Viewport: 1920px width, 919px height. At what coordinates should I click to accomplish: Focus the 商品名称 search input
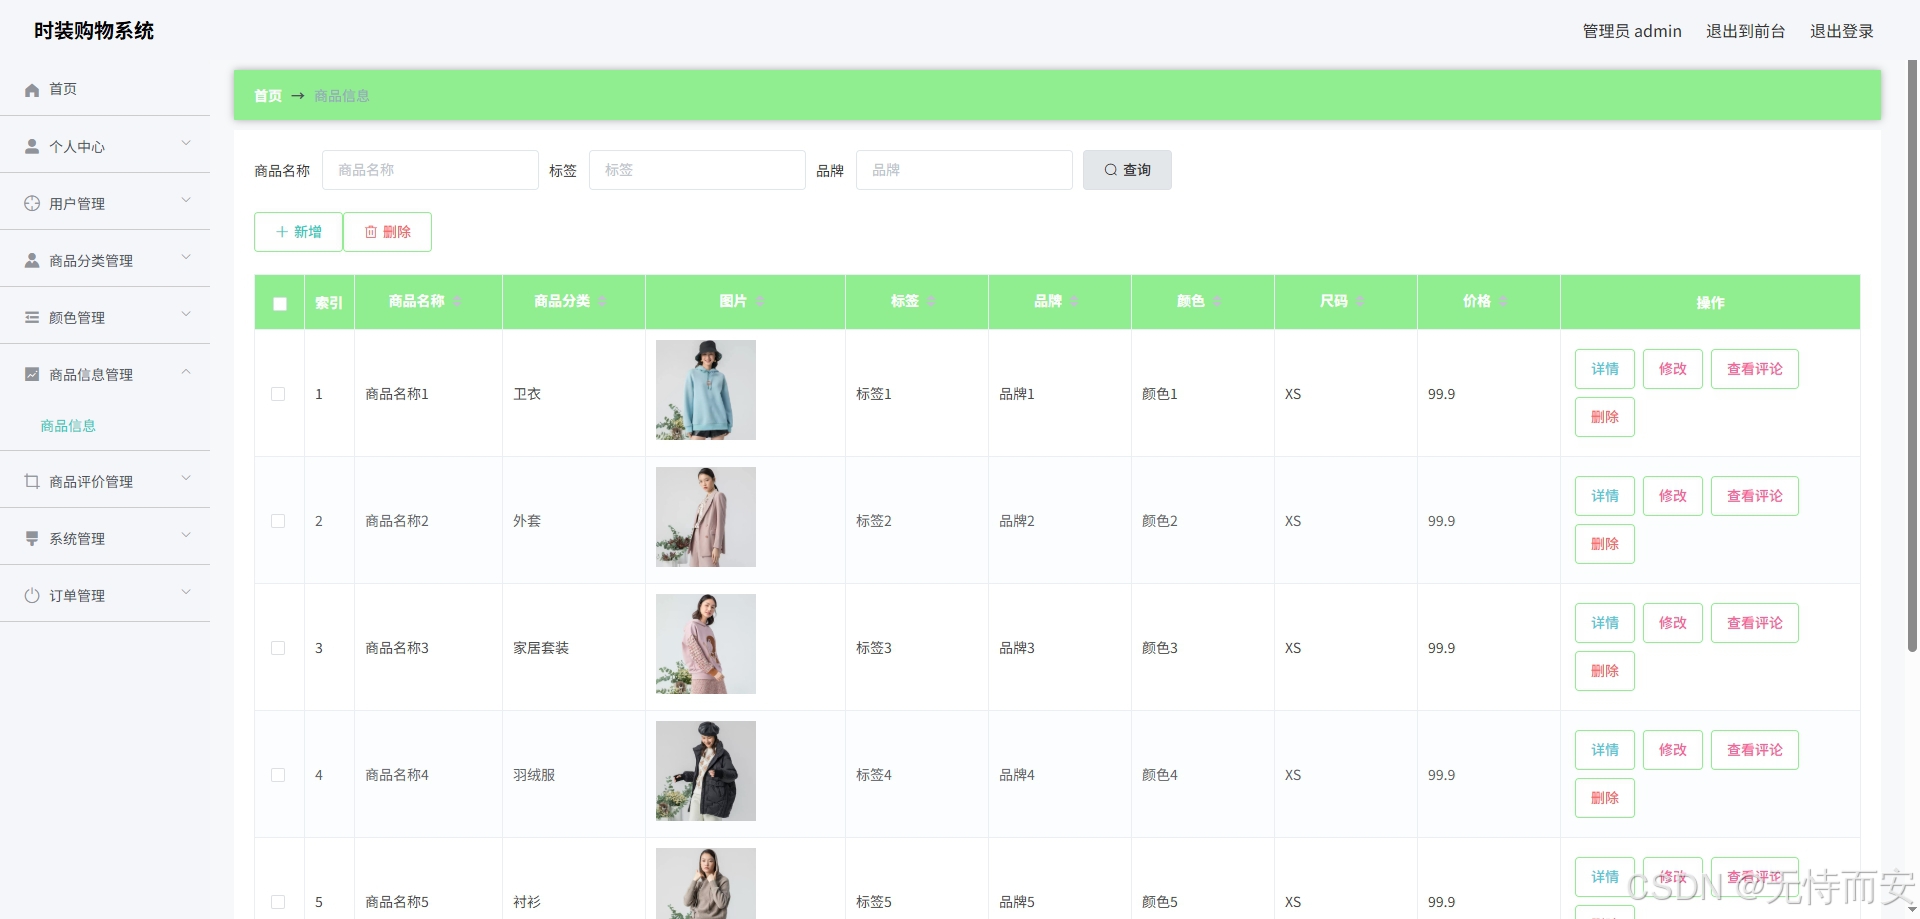click(430, 170)
